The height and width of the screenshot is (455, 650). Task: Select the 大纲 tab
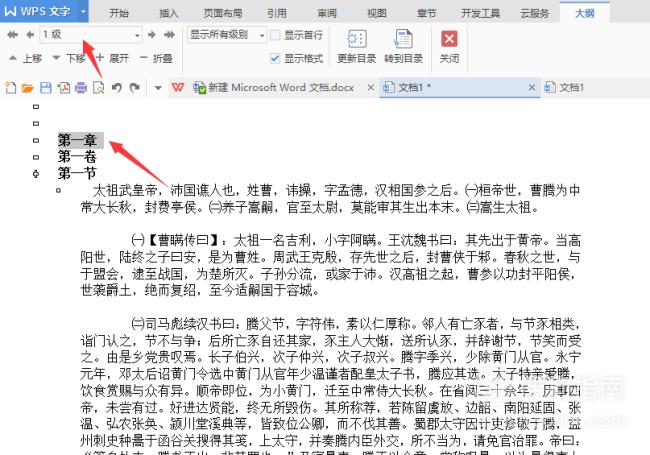point(585,13)
